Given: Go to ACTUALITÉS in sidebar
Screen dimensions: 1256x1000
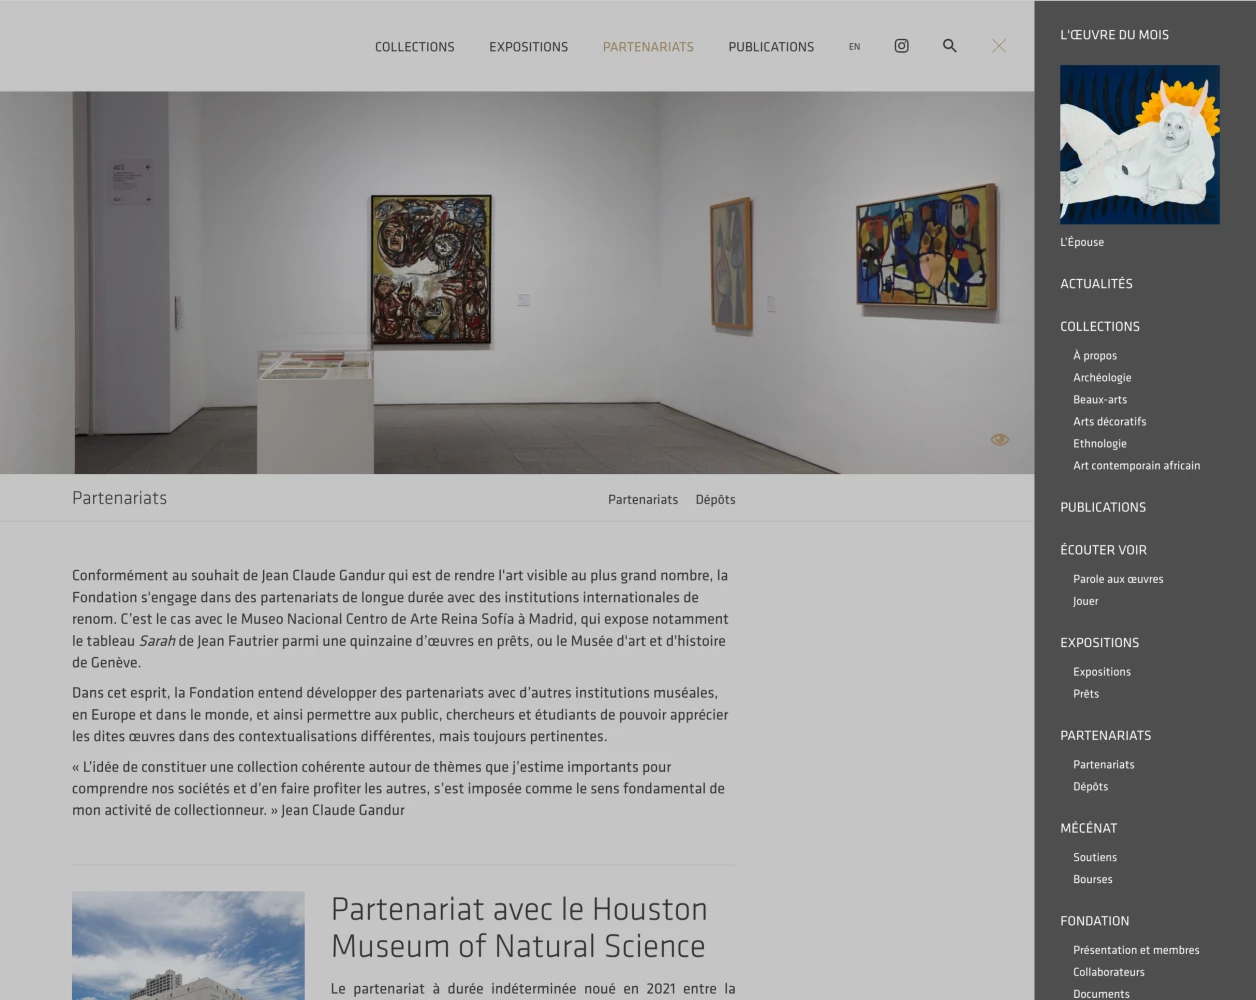Looking at the screenshot, I should [x=1096, y=284].
